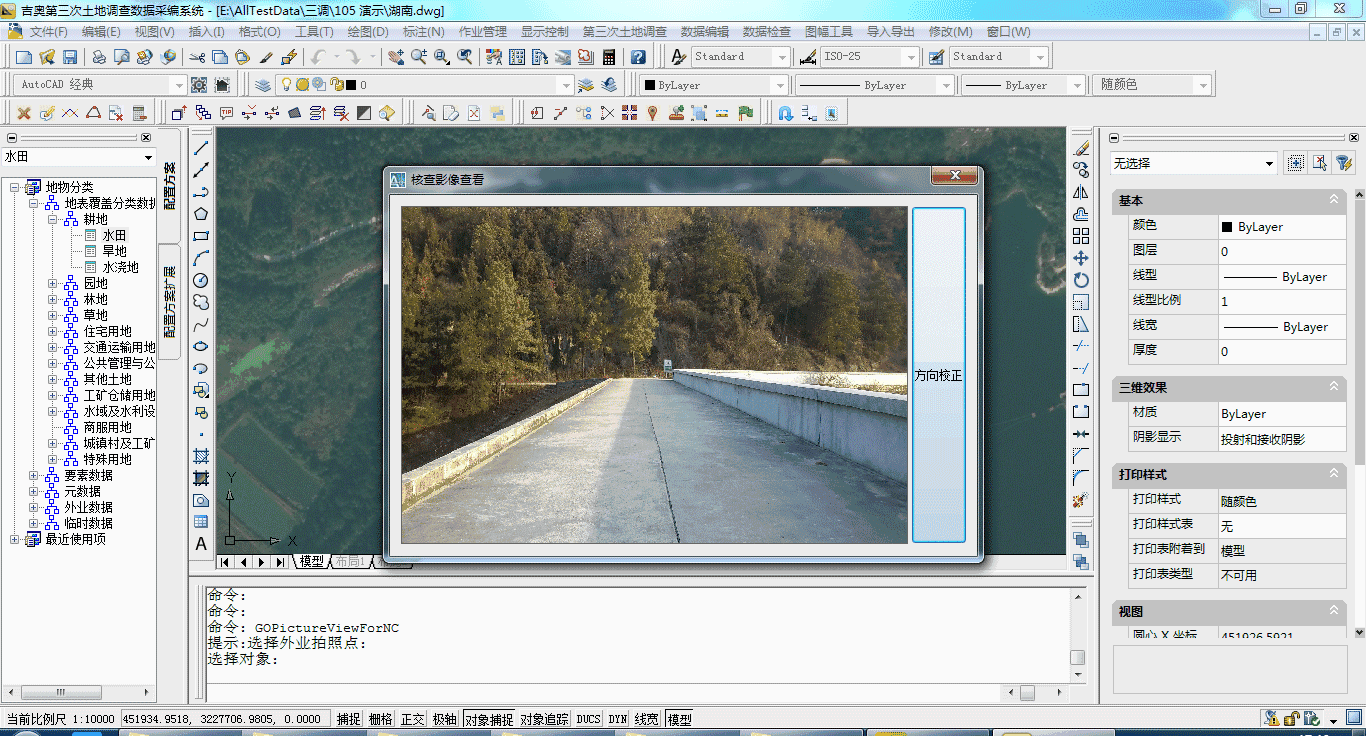Screen dimensions: 1366x736
Task: Select the Polygon draw tool
Action: click(x=201, y=214)
